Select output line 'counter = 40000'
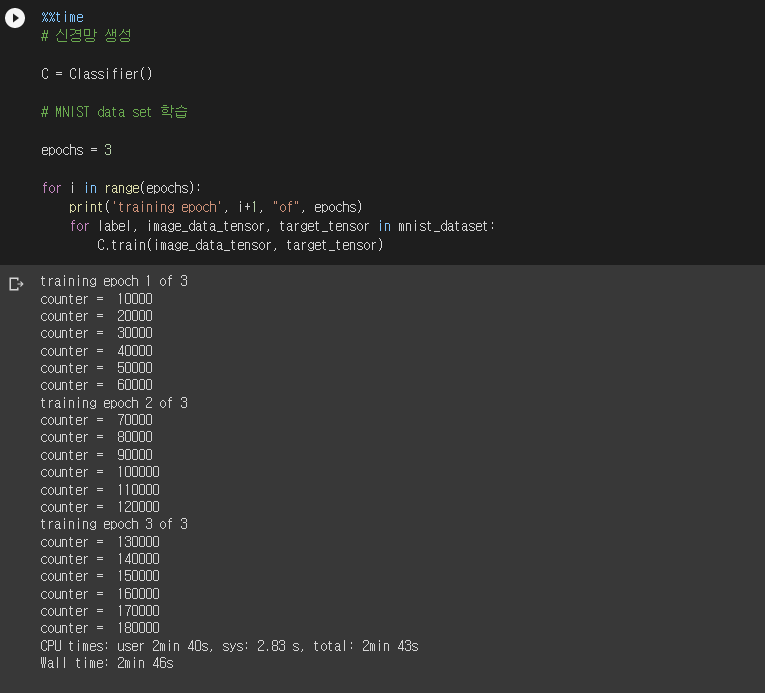 point(97,351)
